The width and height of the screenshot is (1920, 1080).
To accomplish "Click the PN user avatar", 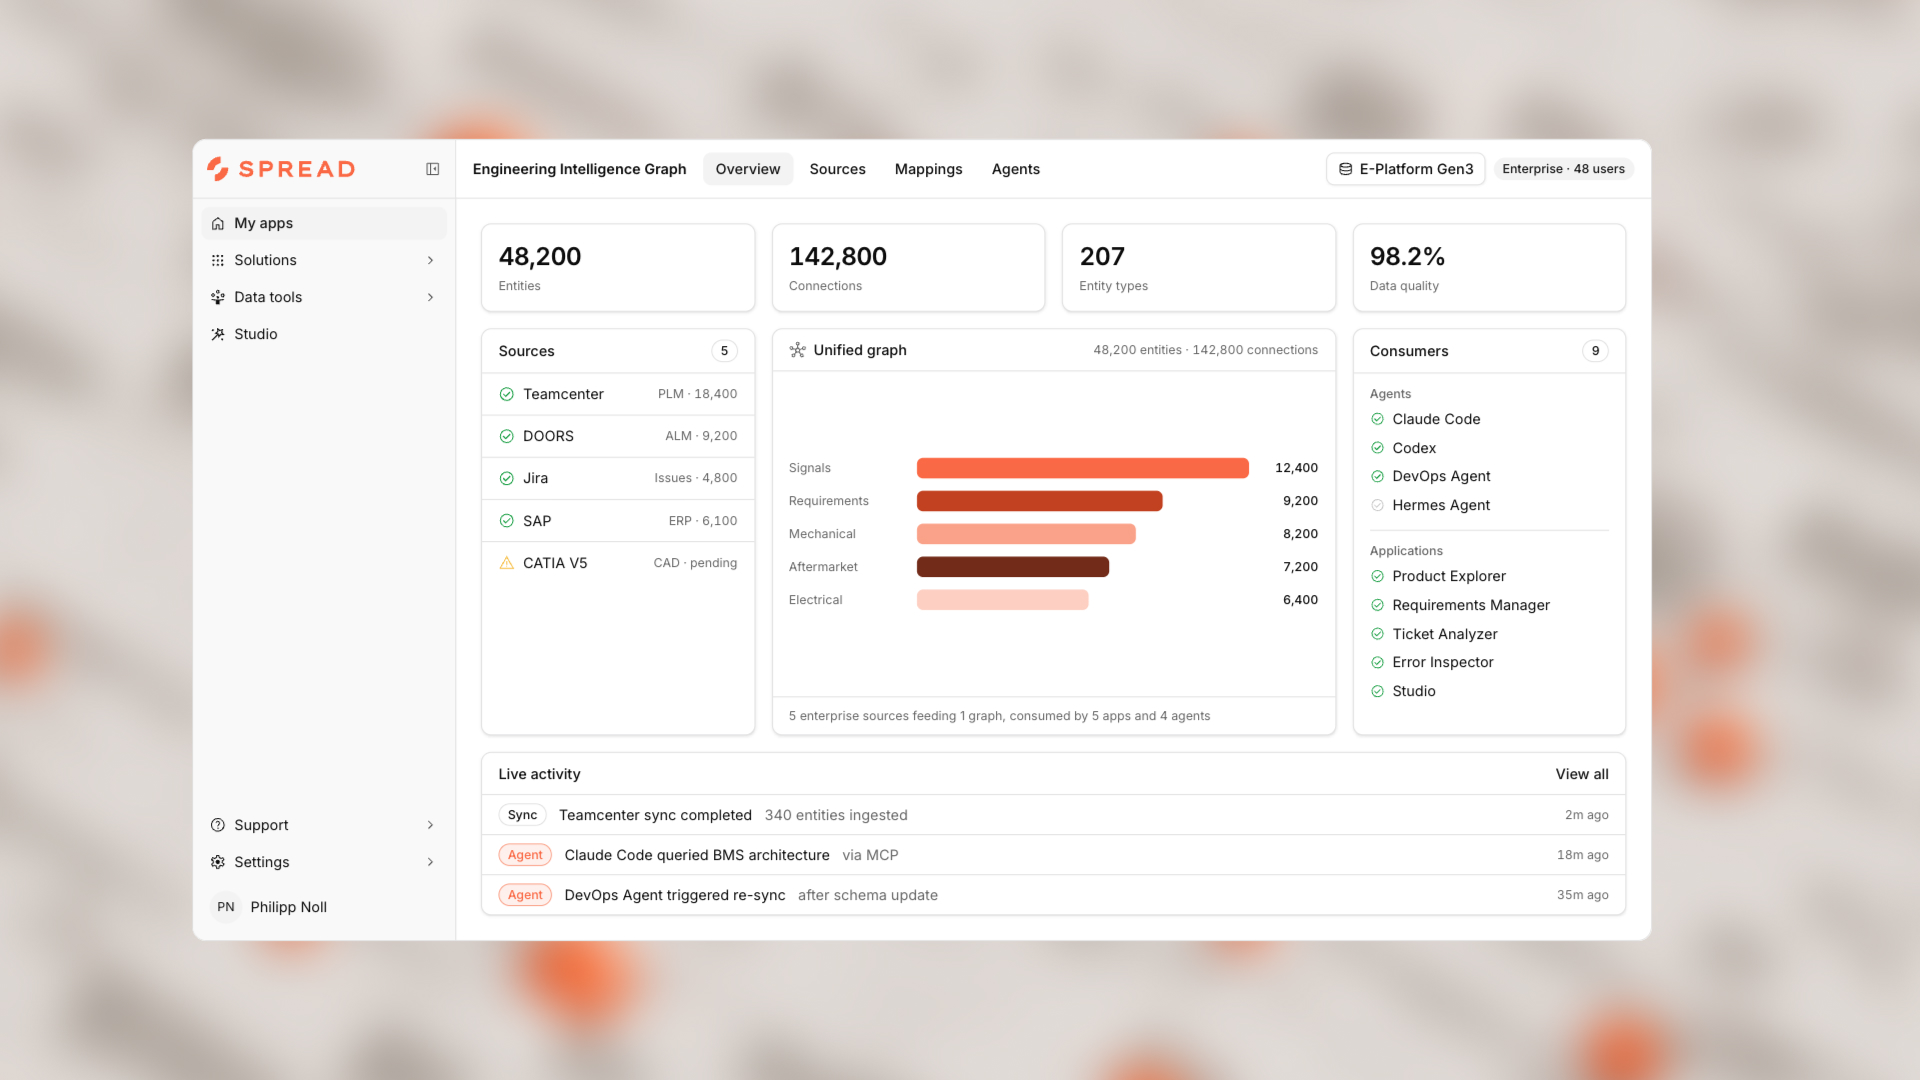I will click(226, 907).
